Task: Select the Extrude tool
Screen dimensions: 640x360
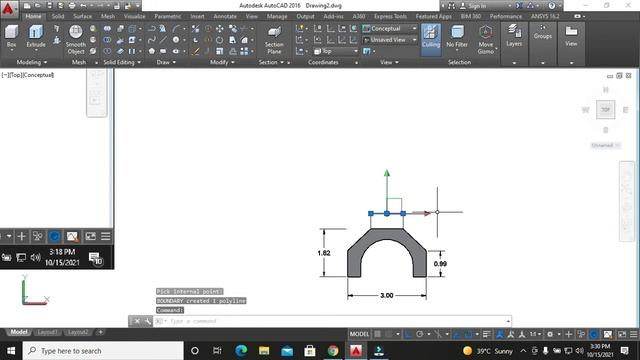Action: point(36,36)
